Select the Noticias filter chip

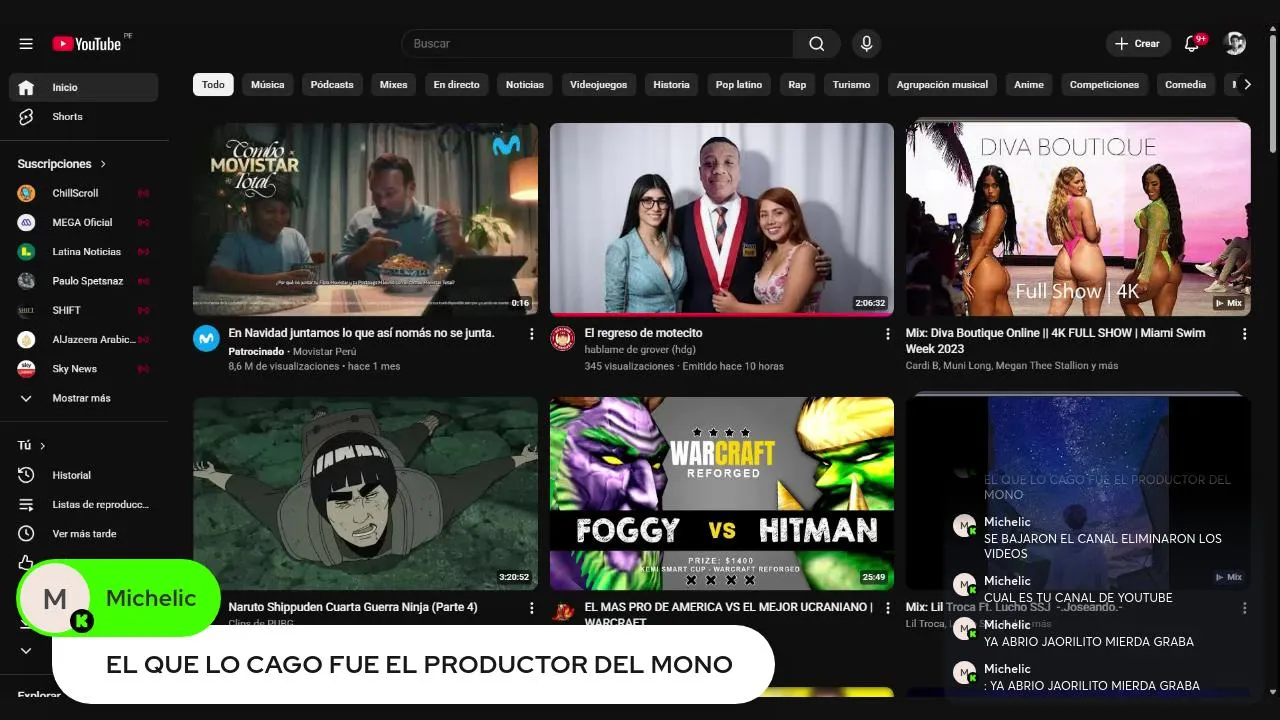[525, 85]
